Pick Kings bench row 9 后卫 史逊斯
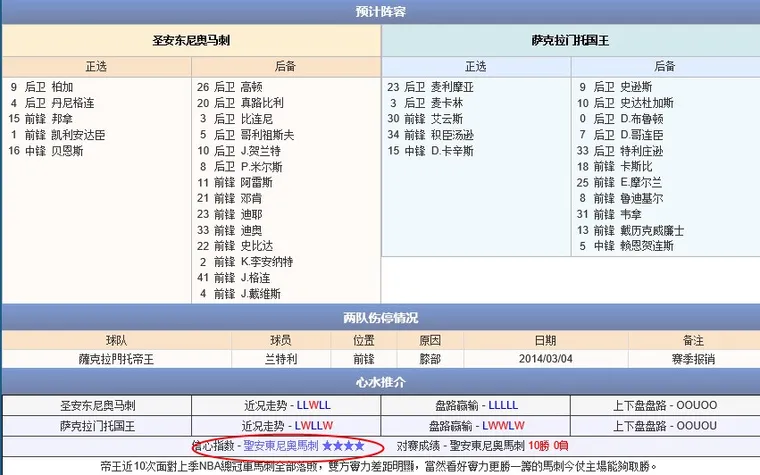Image resolution: width=760 pixels, height=475 pixels. [616, 87]
